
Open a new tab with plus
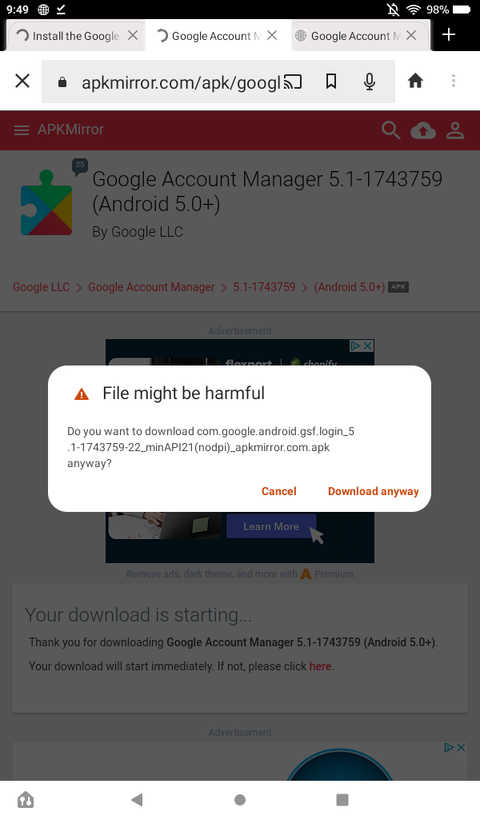[x=449, y=34]
